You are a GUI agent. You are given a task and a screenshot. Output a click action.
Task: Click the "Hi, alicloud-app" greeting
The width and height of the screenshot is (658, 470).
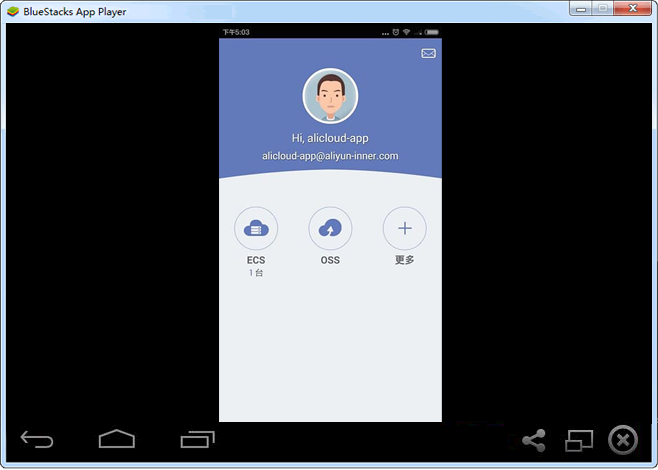[330, 138]
